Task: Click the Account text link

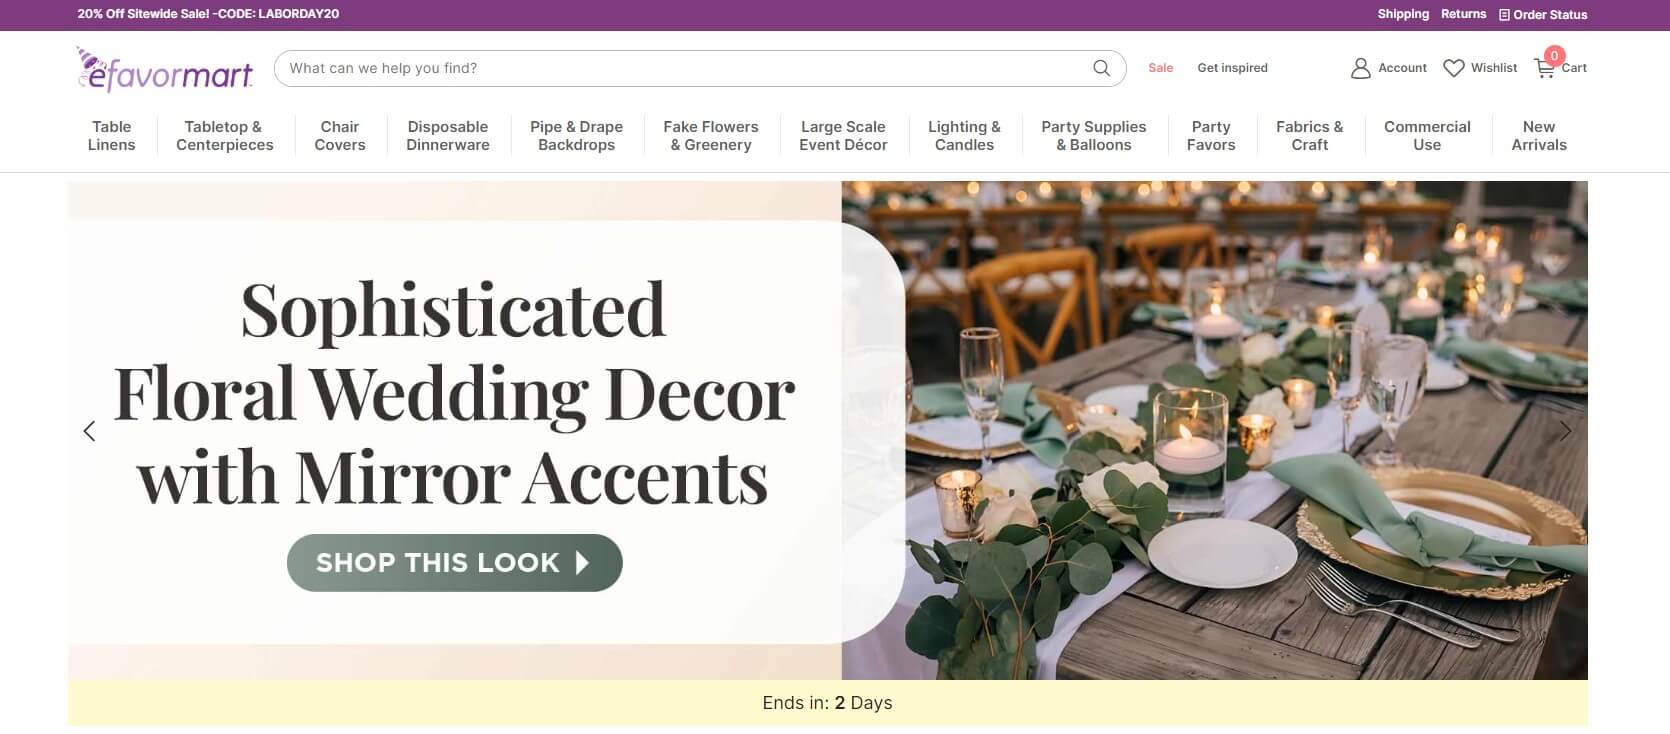Action: coord(1402,68)
